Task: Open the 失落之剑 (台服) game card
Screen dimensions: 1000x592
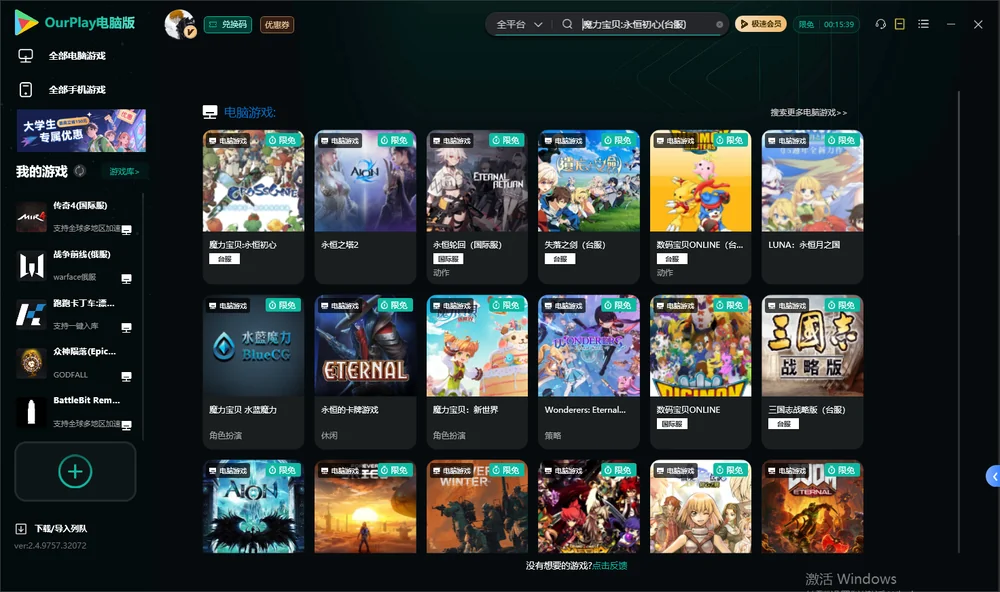Action: pyautogui.click(x=589, y=207)
